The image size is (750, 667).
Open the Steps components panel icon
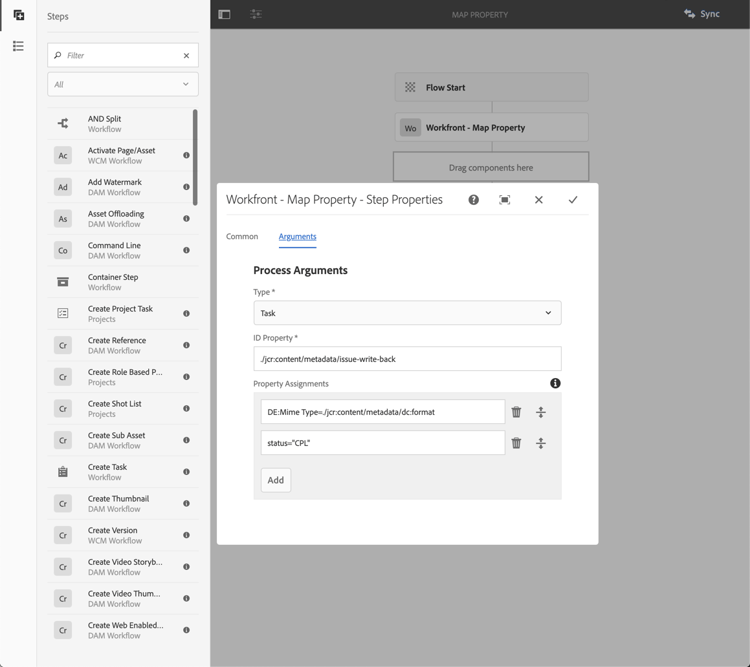19,15
